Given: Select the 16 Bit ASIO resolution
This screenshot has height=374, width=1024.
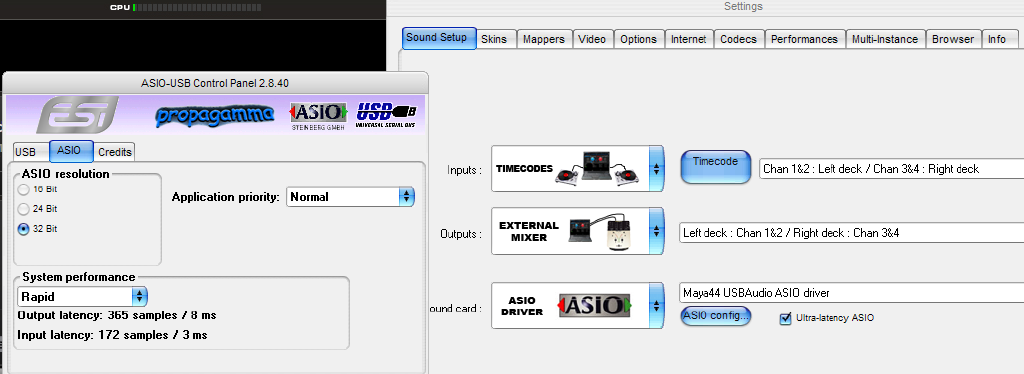Looking at the screenshot, I should coord(24,190).
